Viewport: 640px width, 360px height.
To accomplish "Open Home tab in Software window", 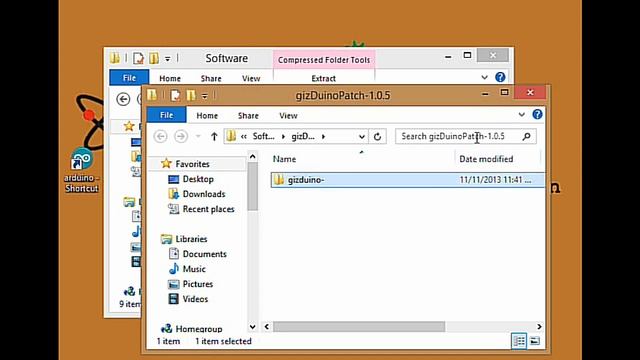I will pyautogui.click(x=170, y=78).
